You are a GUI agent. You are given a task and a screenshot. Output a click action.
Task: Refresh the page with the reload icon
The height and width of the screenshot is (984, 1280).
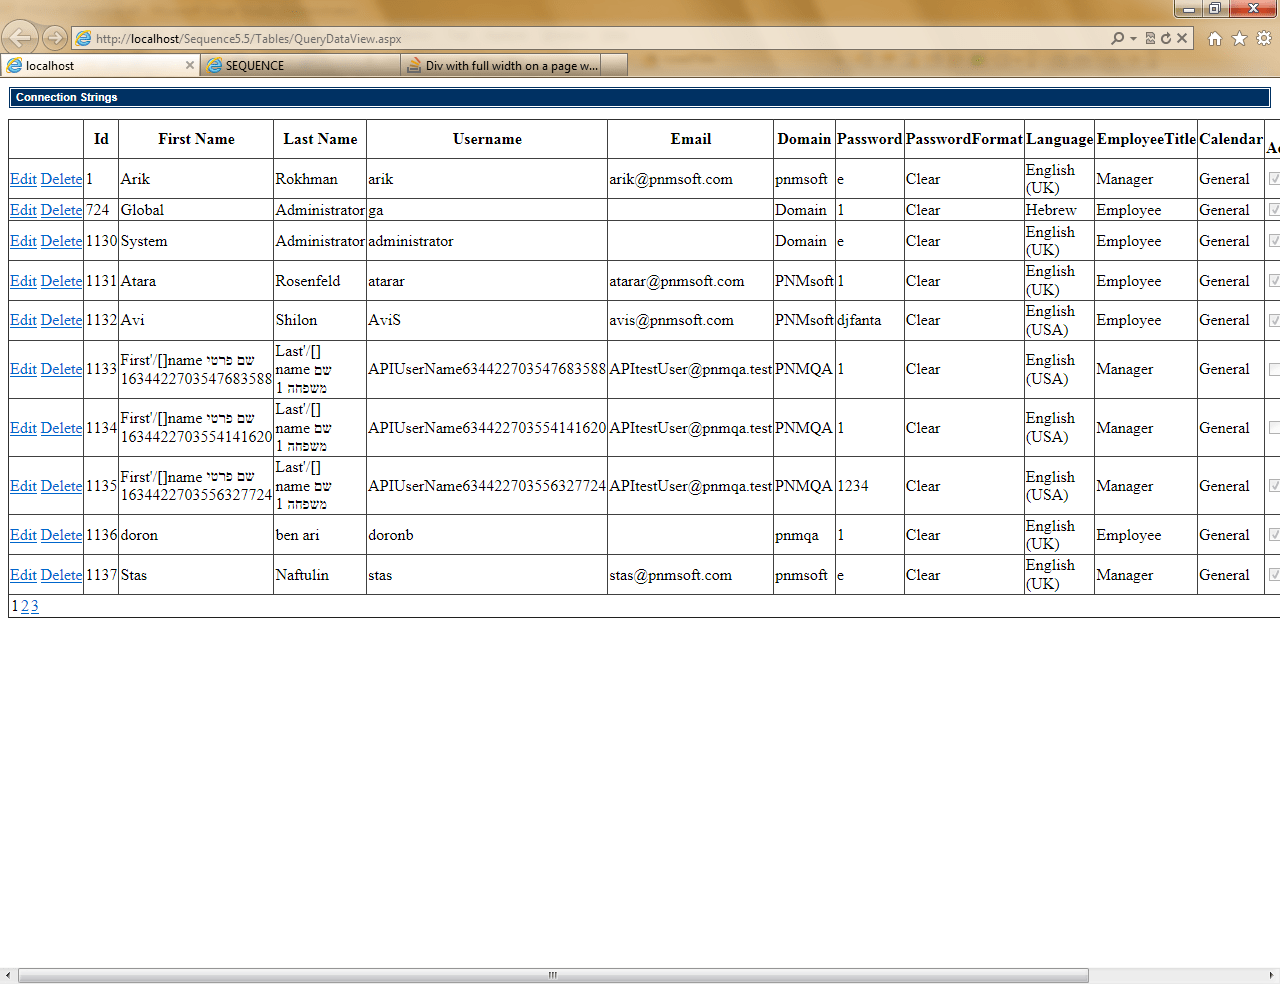(x=1166, y=38)
